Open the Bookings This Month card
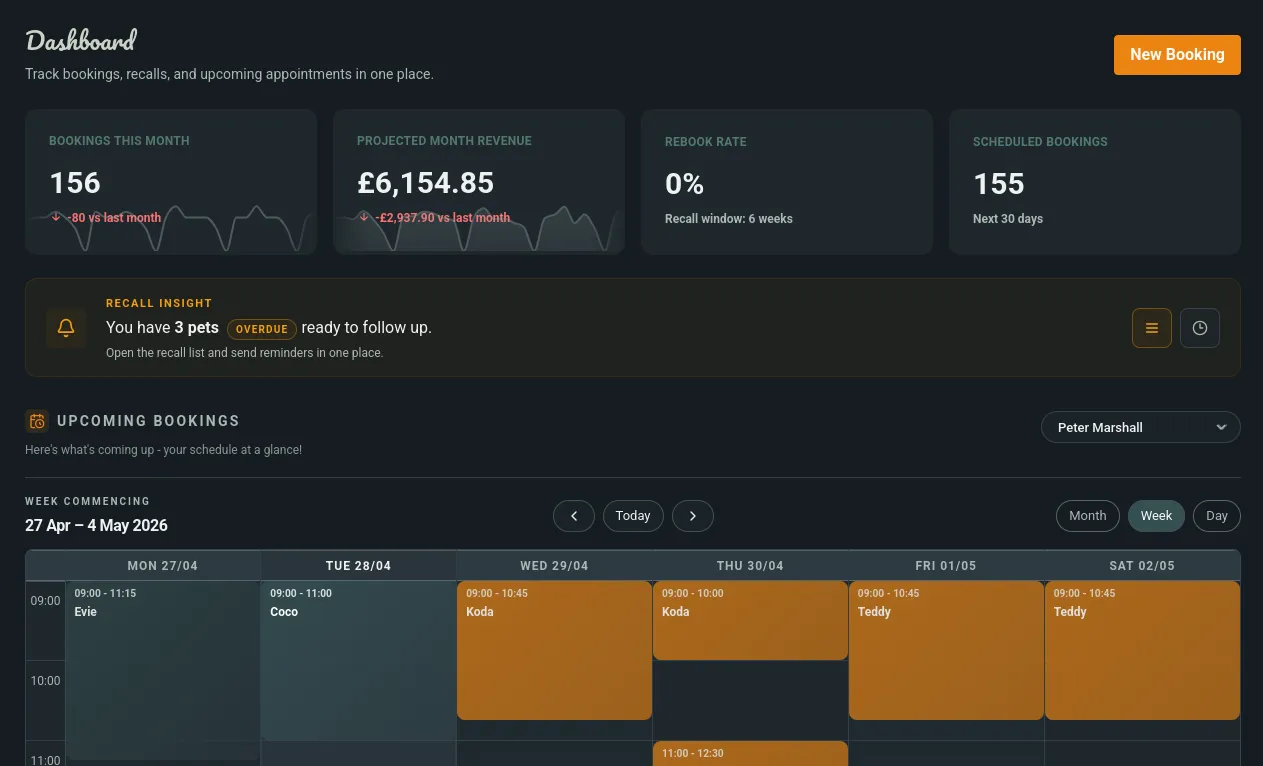This screenshot has height=766, width=1263. pyautogui.click(x=171, y=182)
